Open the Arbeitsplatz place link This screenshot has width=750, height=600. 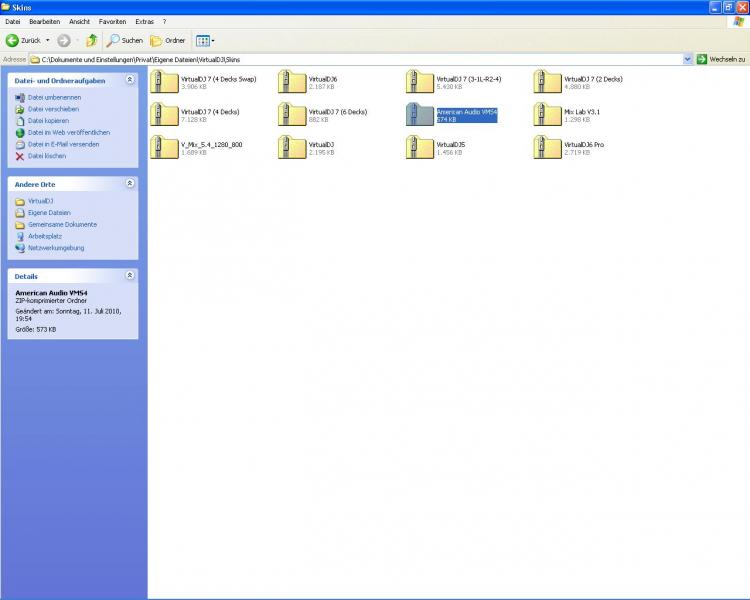point(45,236)
